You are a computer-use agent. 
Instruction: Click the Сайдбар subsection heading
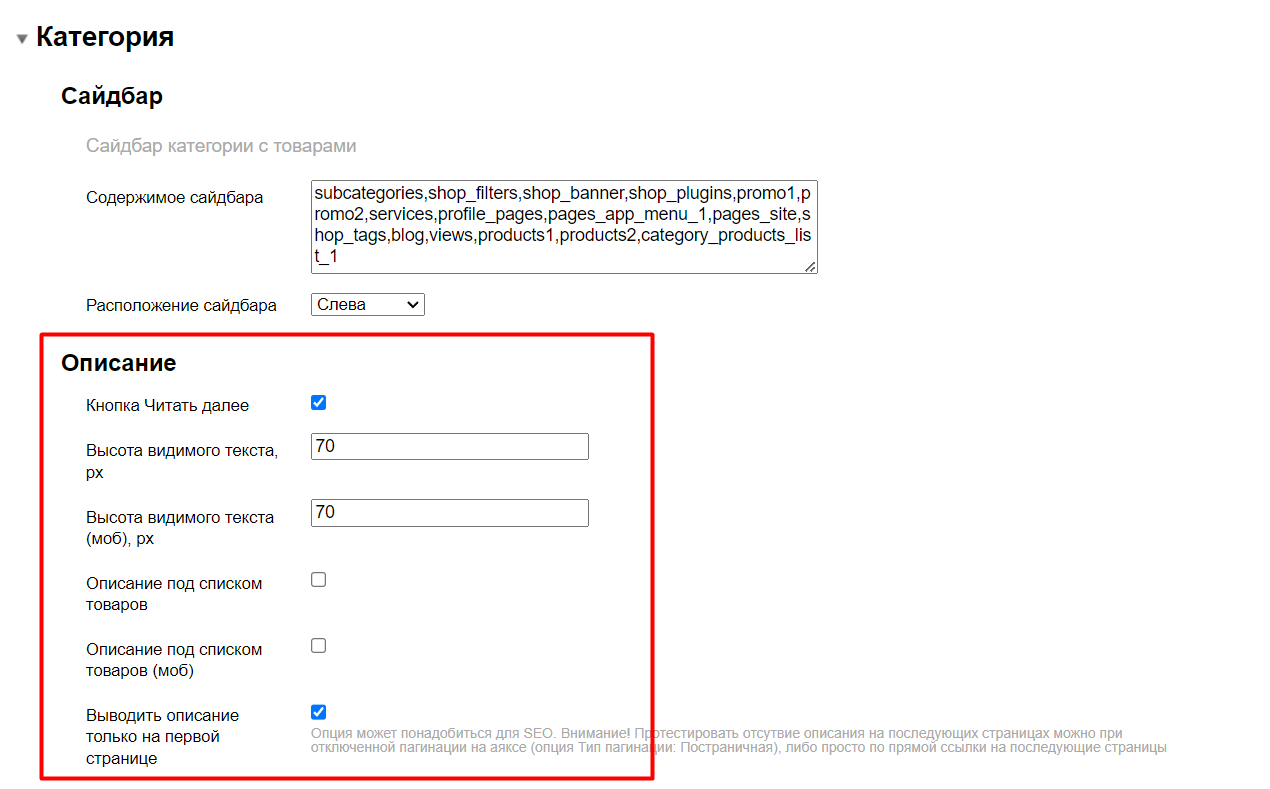click(x=112, y=96)
